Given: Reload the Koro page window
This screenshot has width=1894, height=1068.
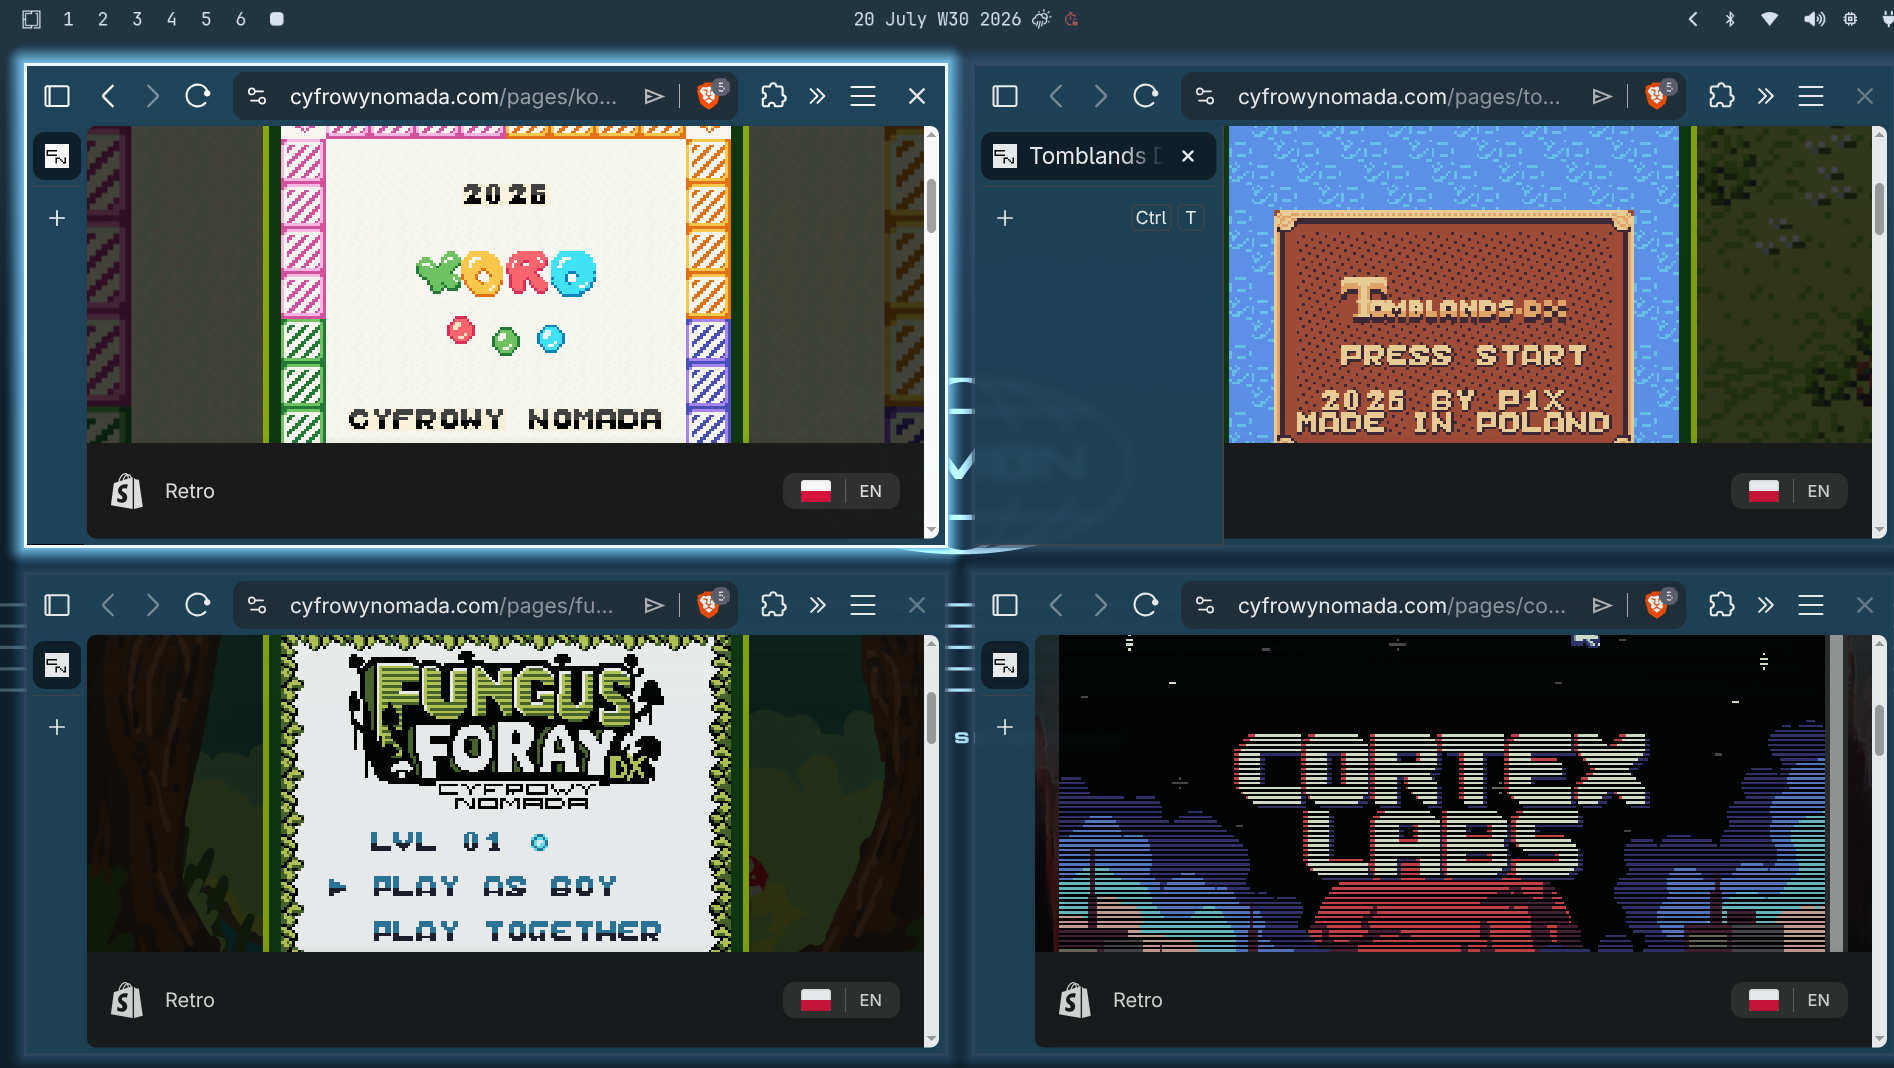Looking at the screenshot, I should 197,96.
